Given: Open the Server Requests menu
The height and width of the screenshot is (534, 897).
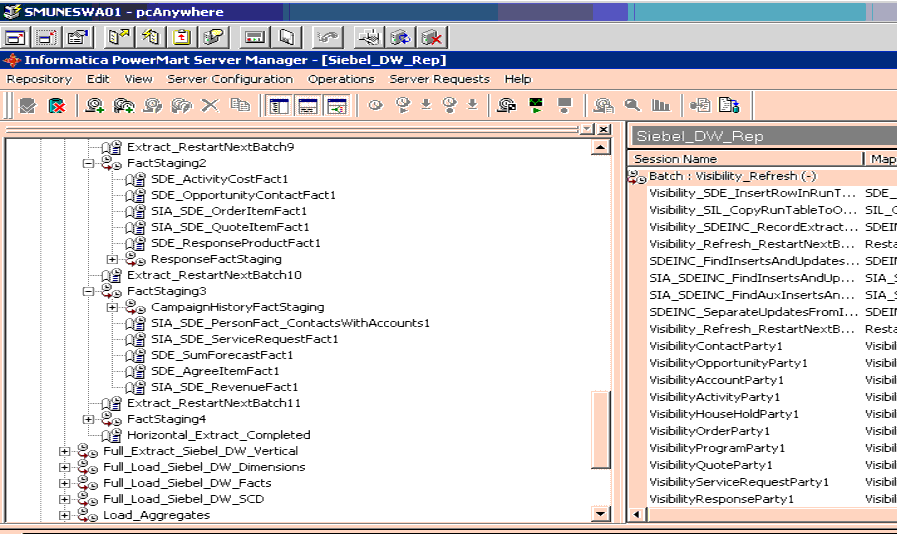Looking at the screenshot, I should [439, 79].
